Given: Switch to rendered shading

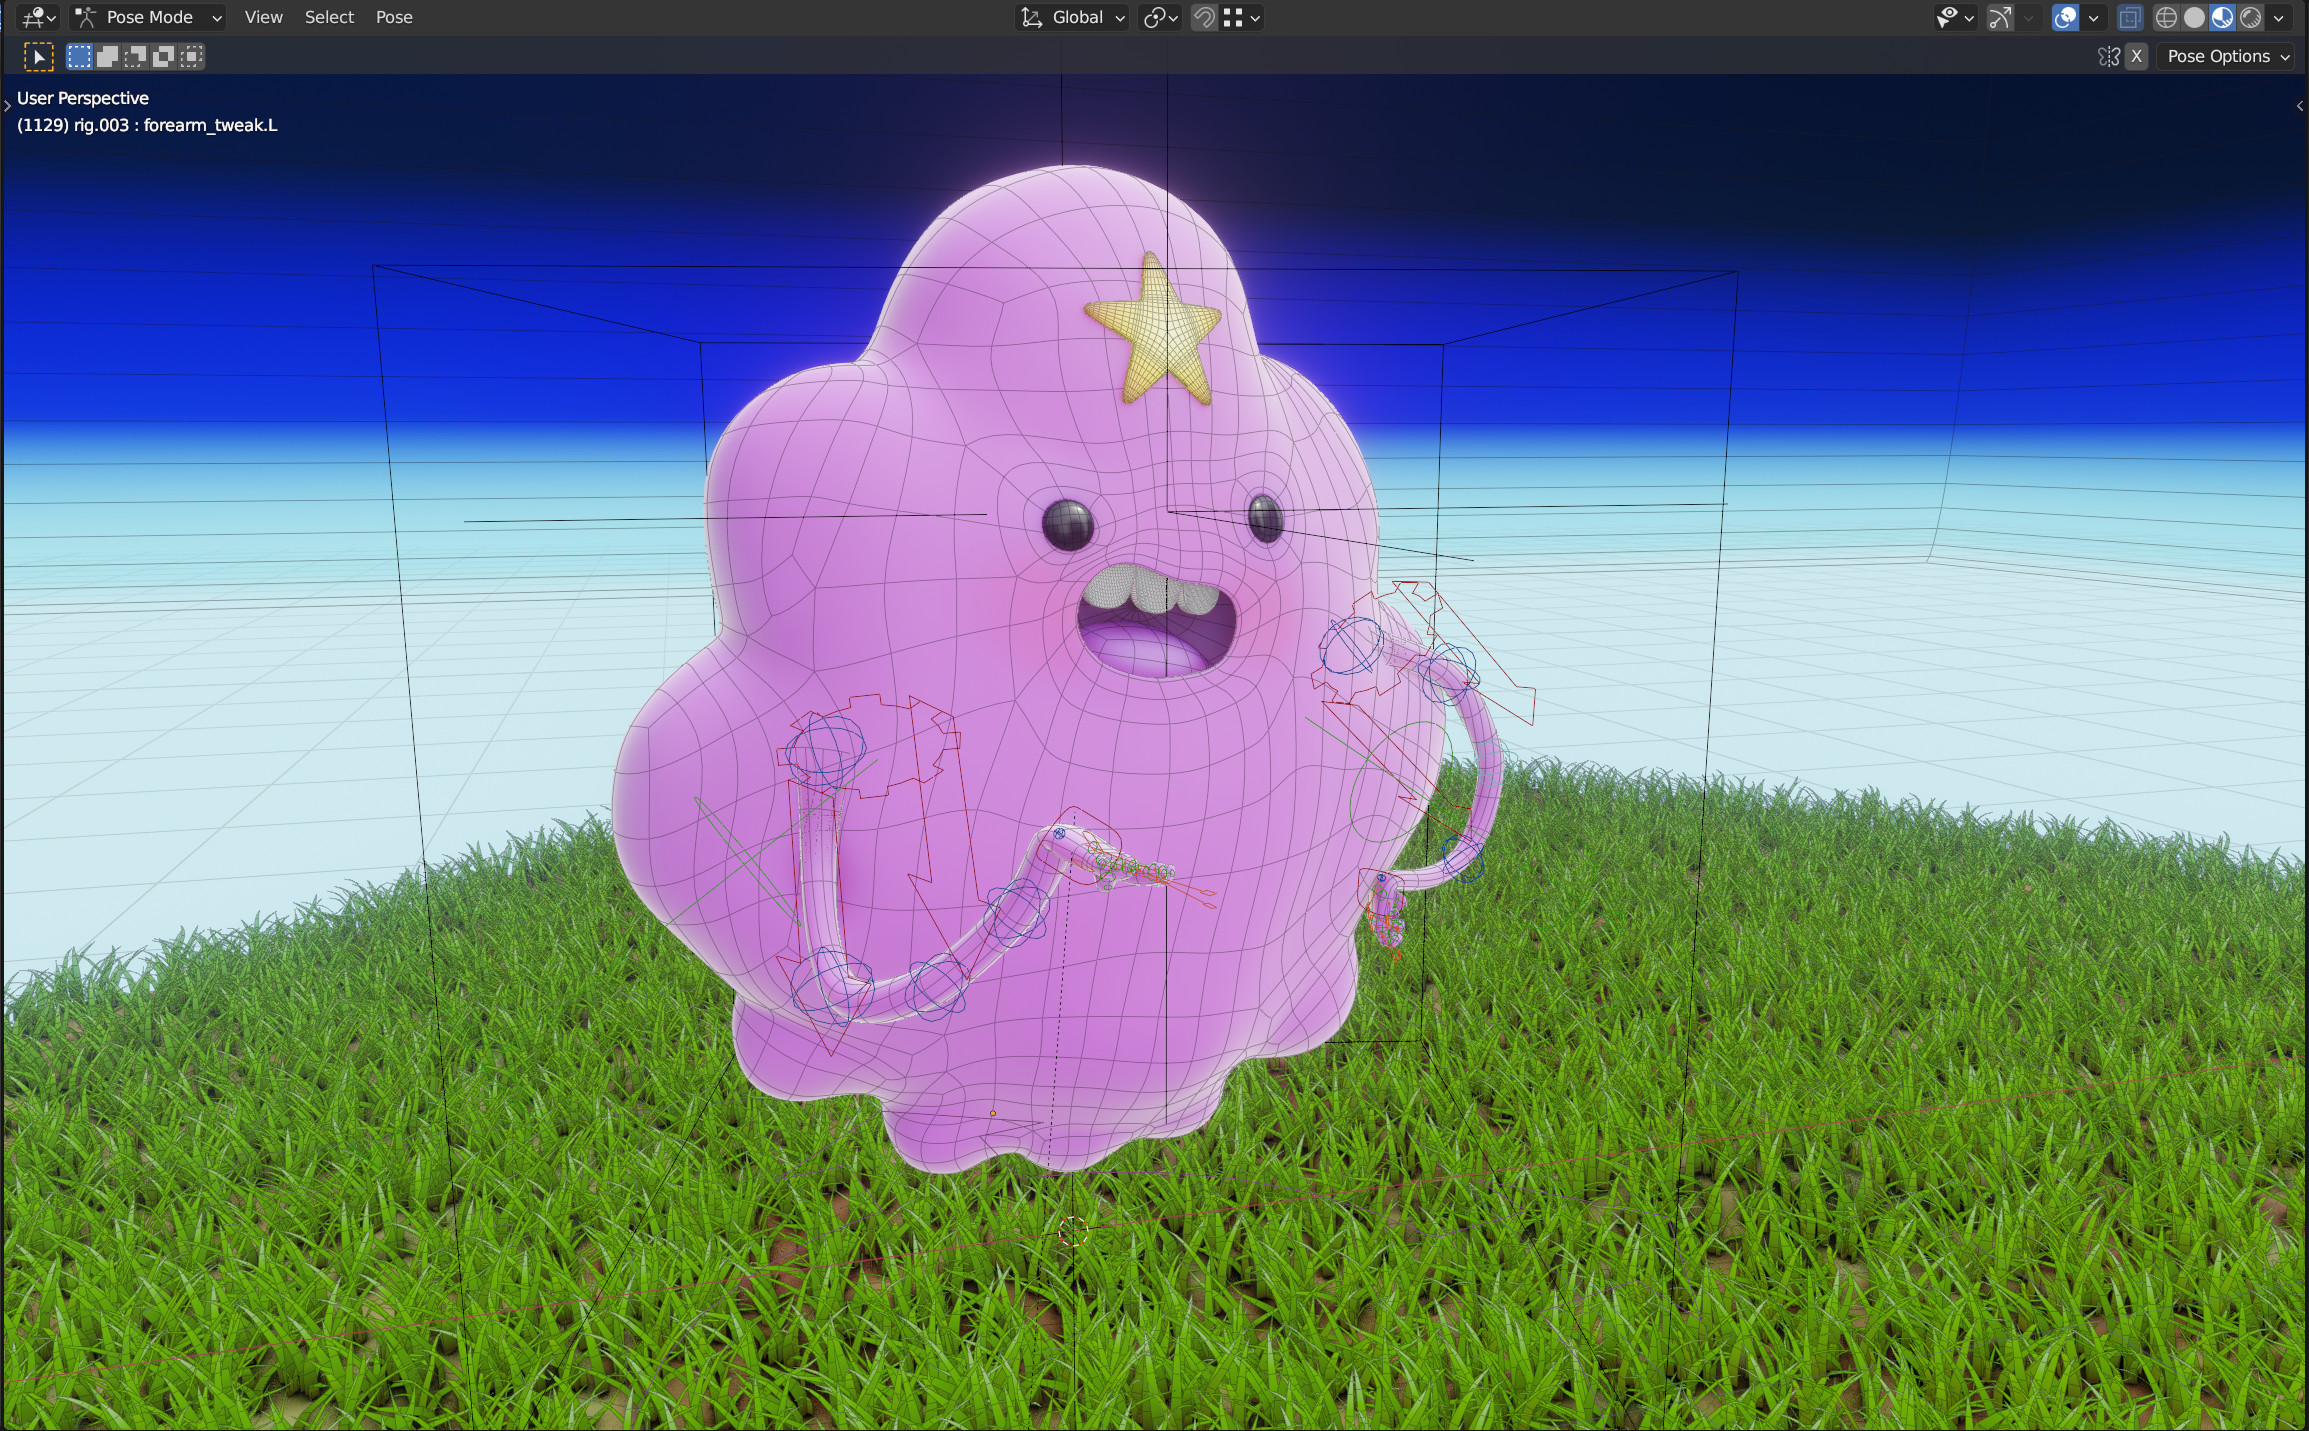Looking at the screenshot, I should 2250,17.
